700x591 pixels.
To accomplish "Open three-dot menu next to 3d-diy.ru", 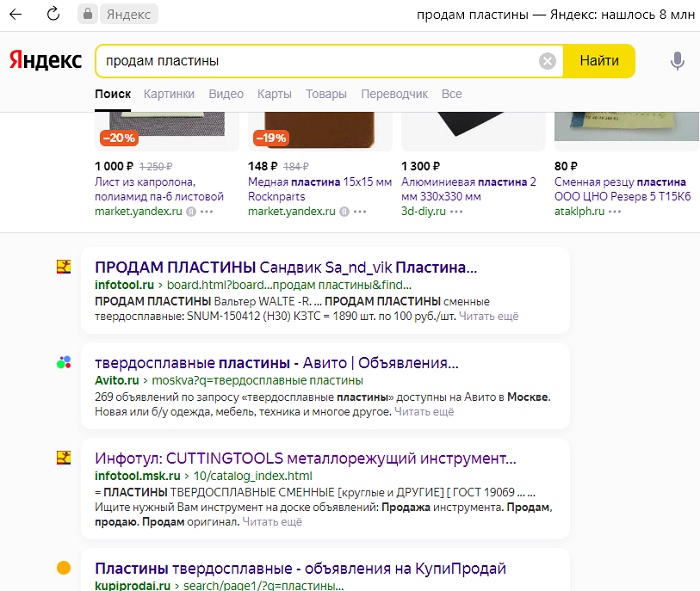I will [x=456, y=212].
